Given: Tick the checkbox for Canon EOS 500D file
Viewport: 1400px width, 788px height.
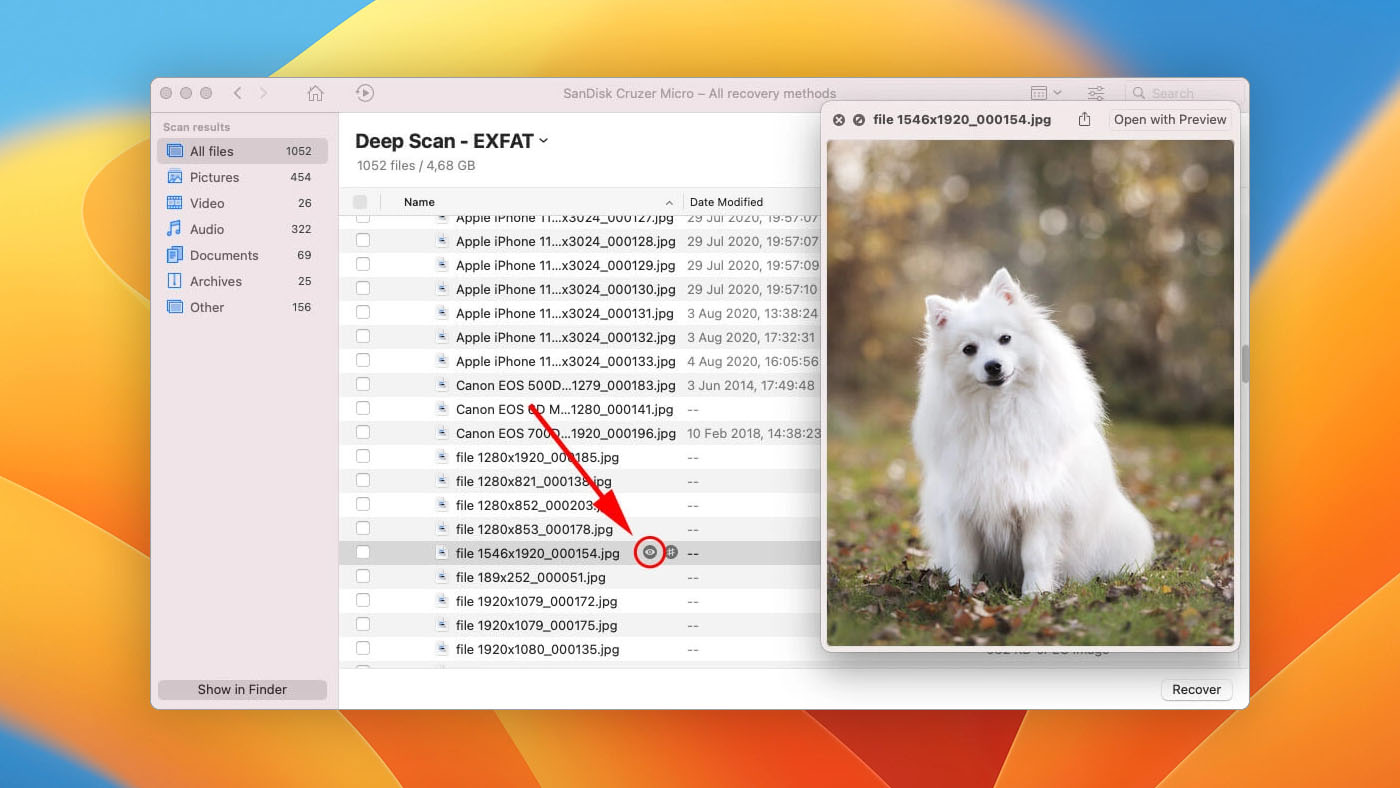Looking at the screenshot, I should pyautogui.click(x=363, y=385).
